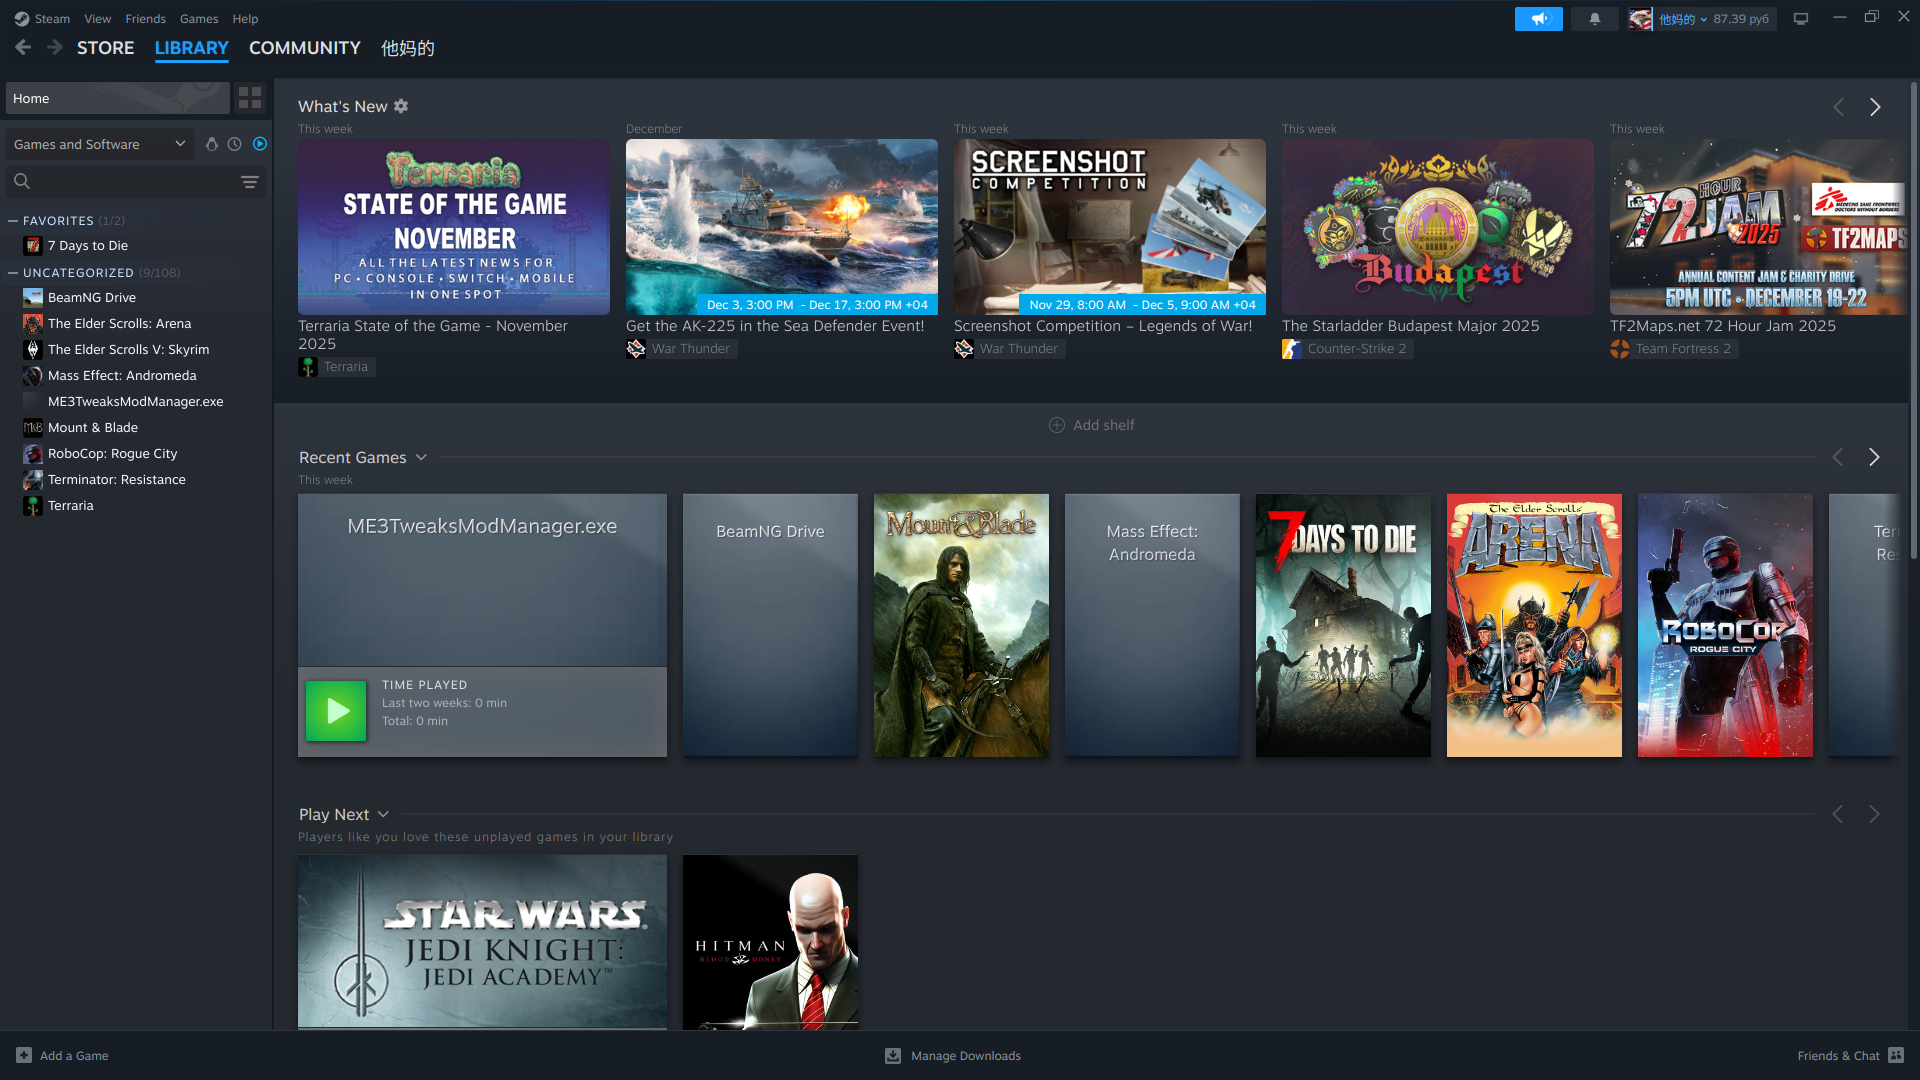
Task: Go back with the navigation arrow
Action: point(23,47)
